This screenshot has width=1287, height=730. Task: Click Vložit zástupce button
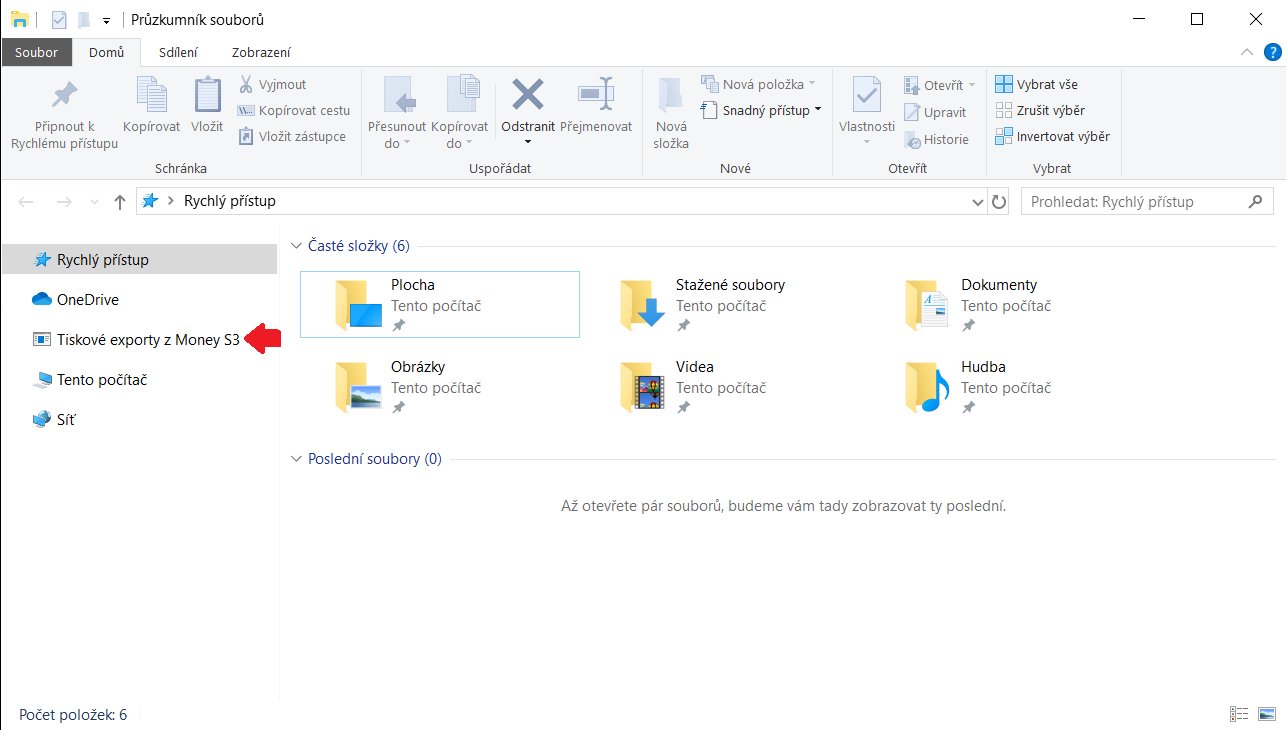point(292,137)
